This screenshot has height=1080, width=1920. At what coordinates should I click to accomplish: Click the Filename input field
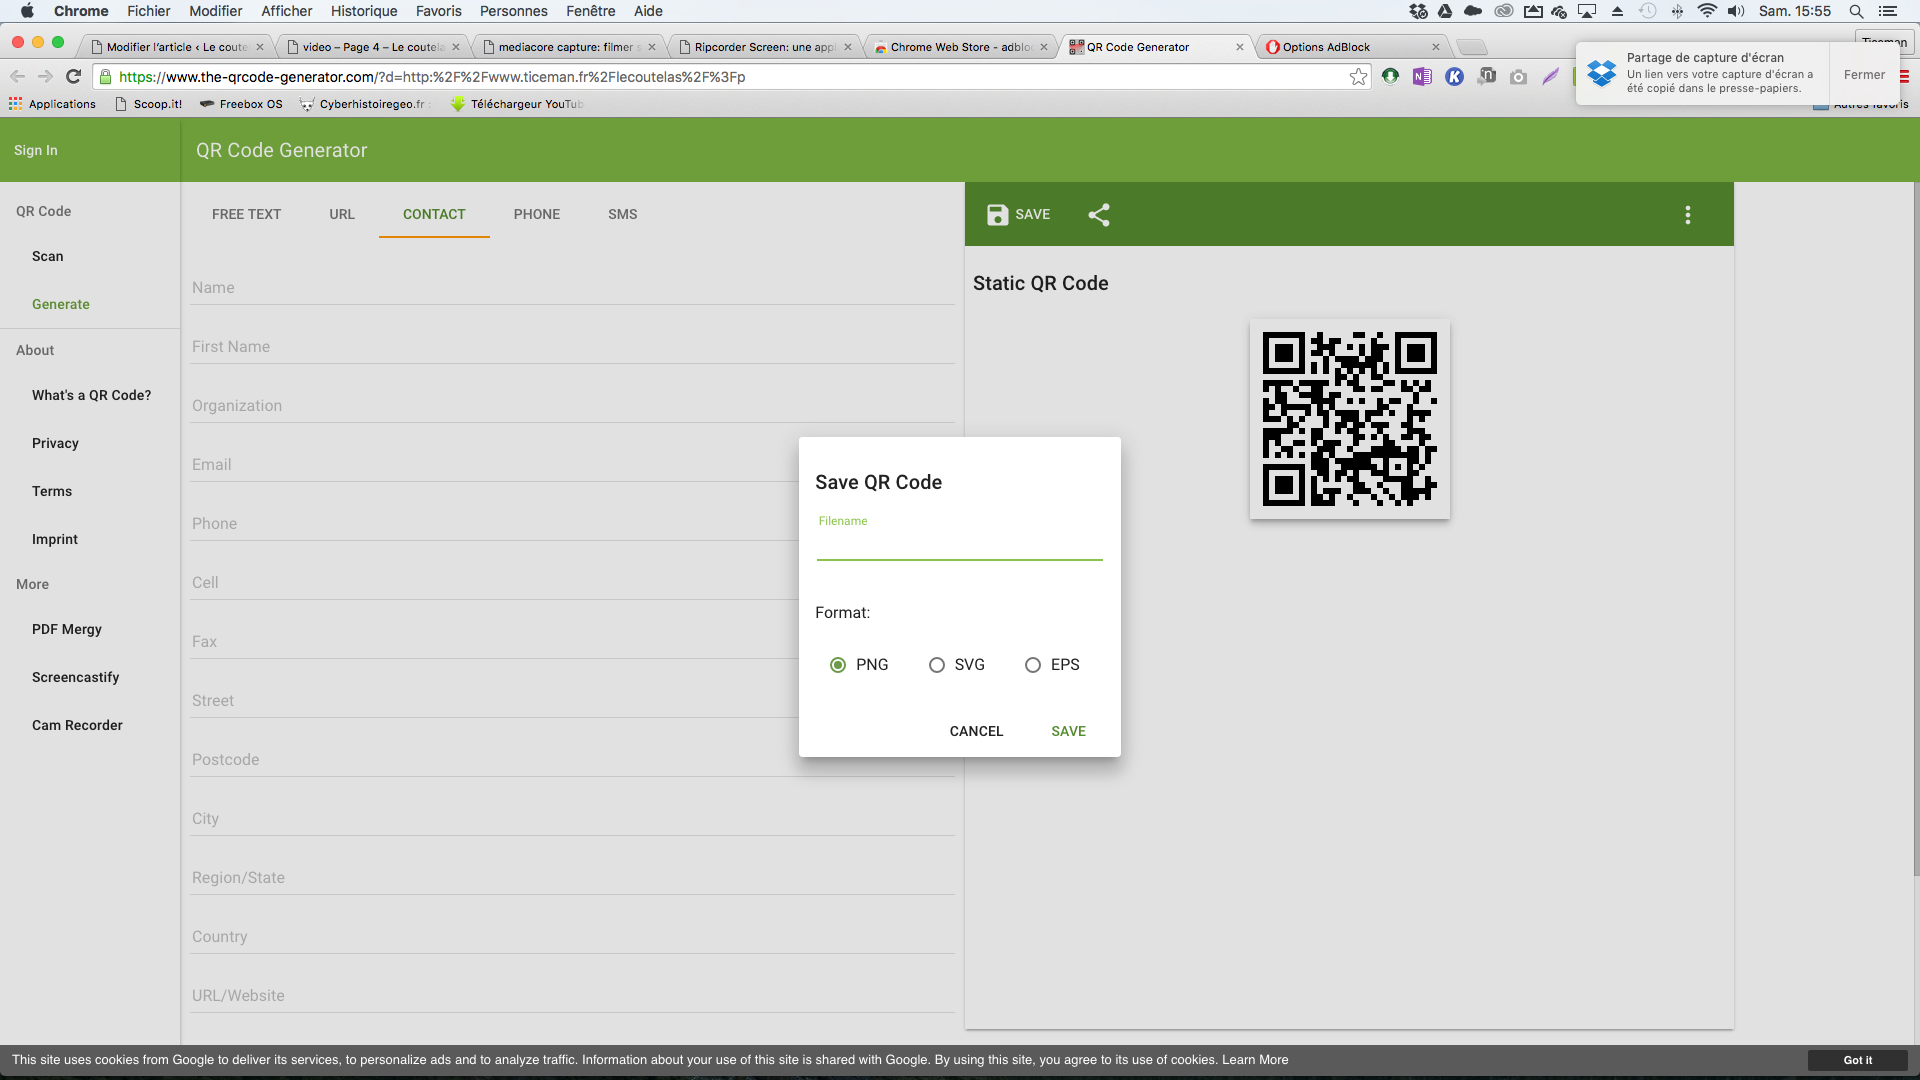pyautogui.click(x=959, y=546)
